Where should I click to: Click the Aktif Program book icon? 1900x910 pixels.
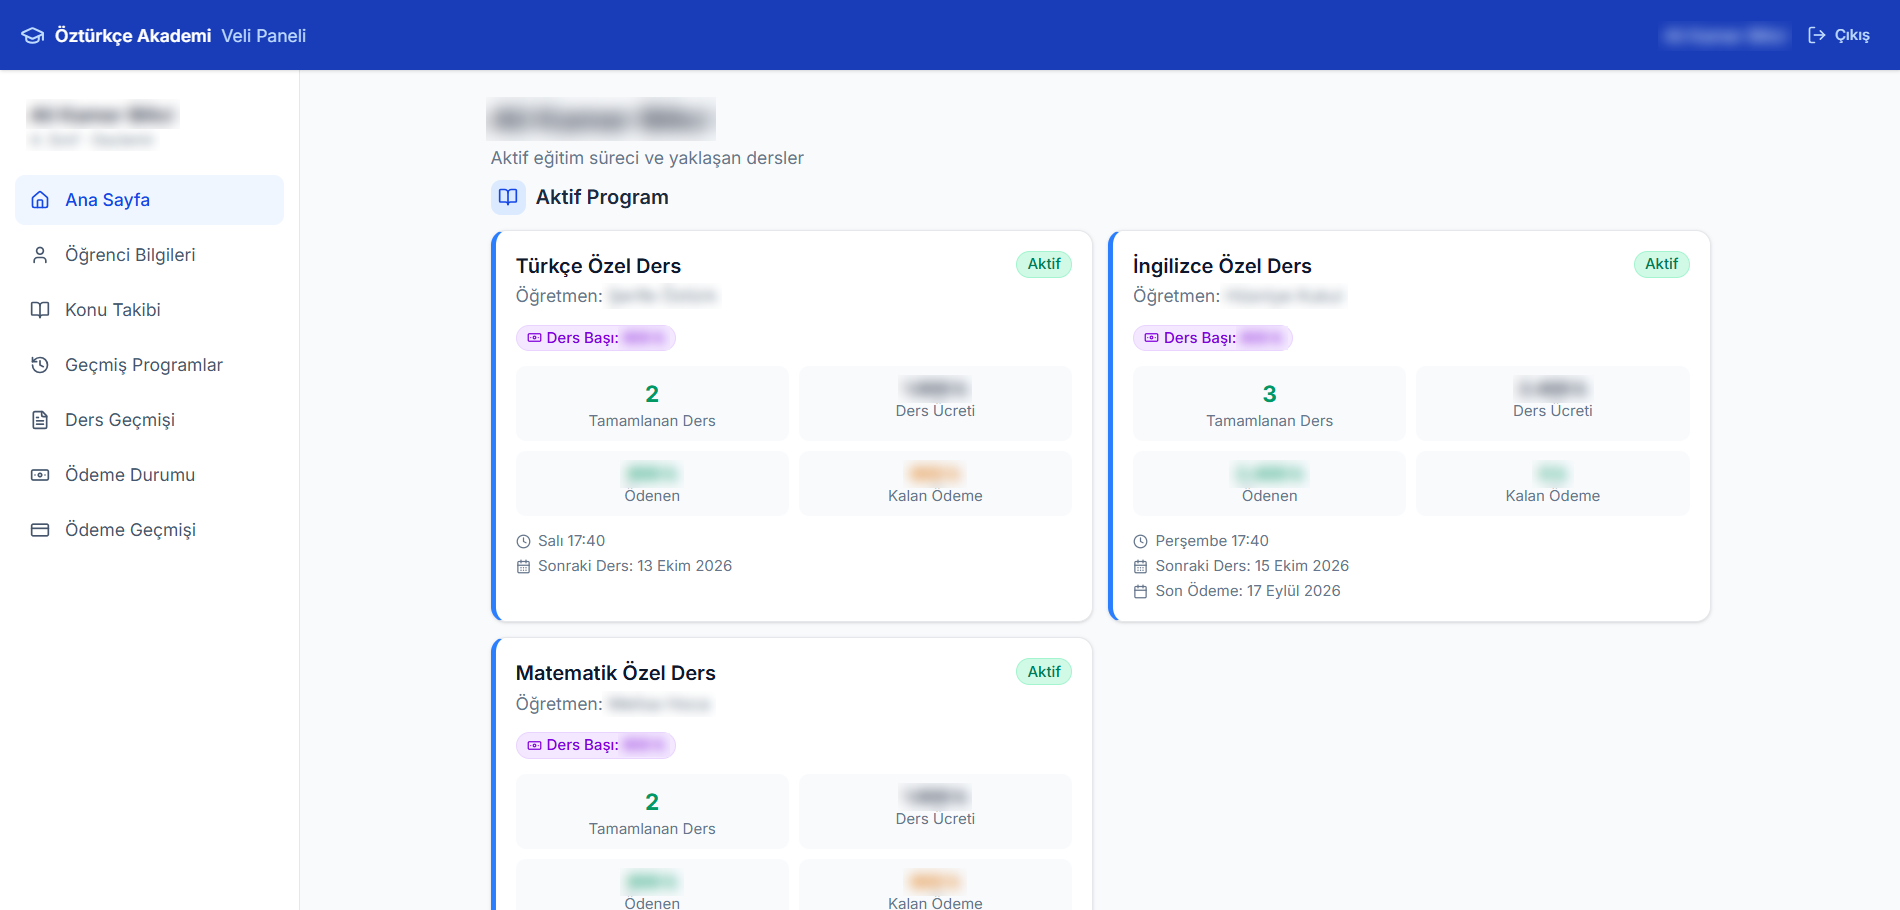click(508, 197)
